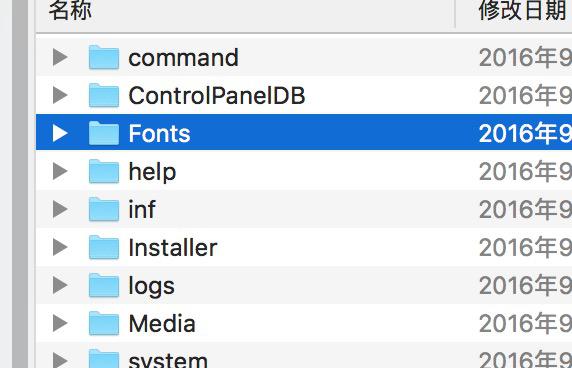Select the Installer folder icon
The image size is (572, 368).
point(104,247)
